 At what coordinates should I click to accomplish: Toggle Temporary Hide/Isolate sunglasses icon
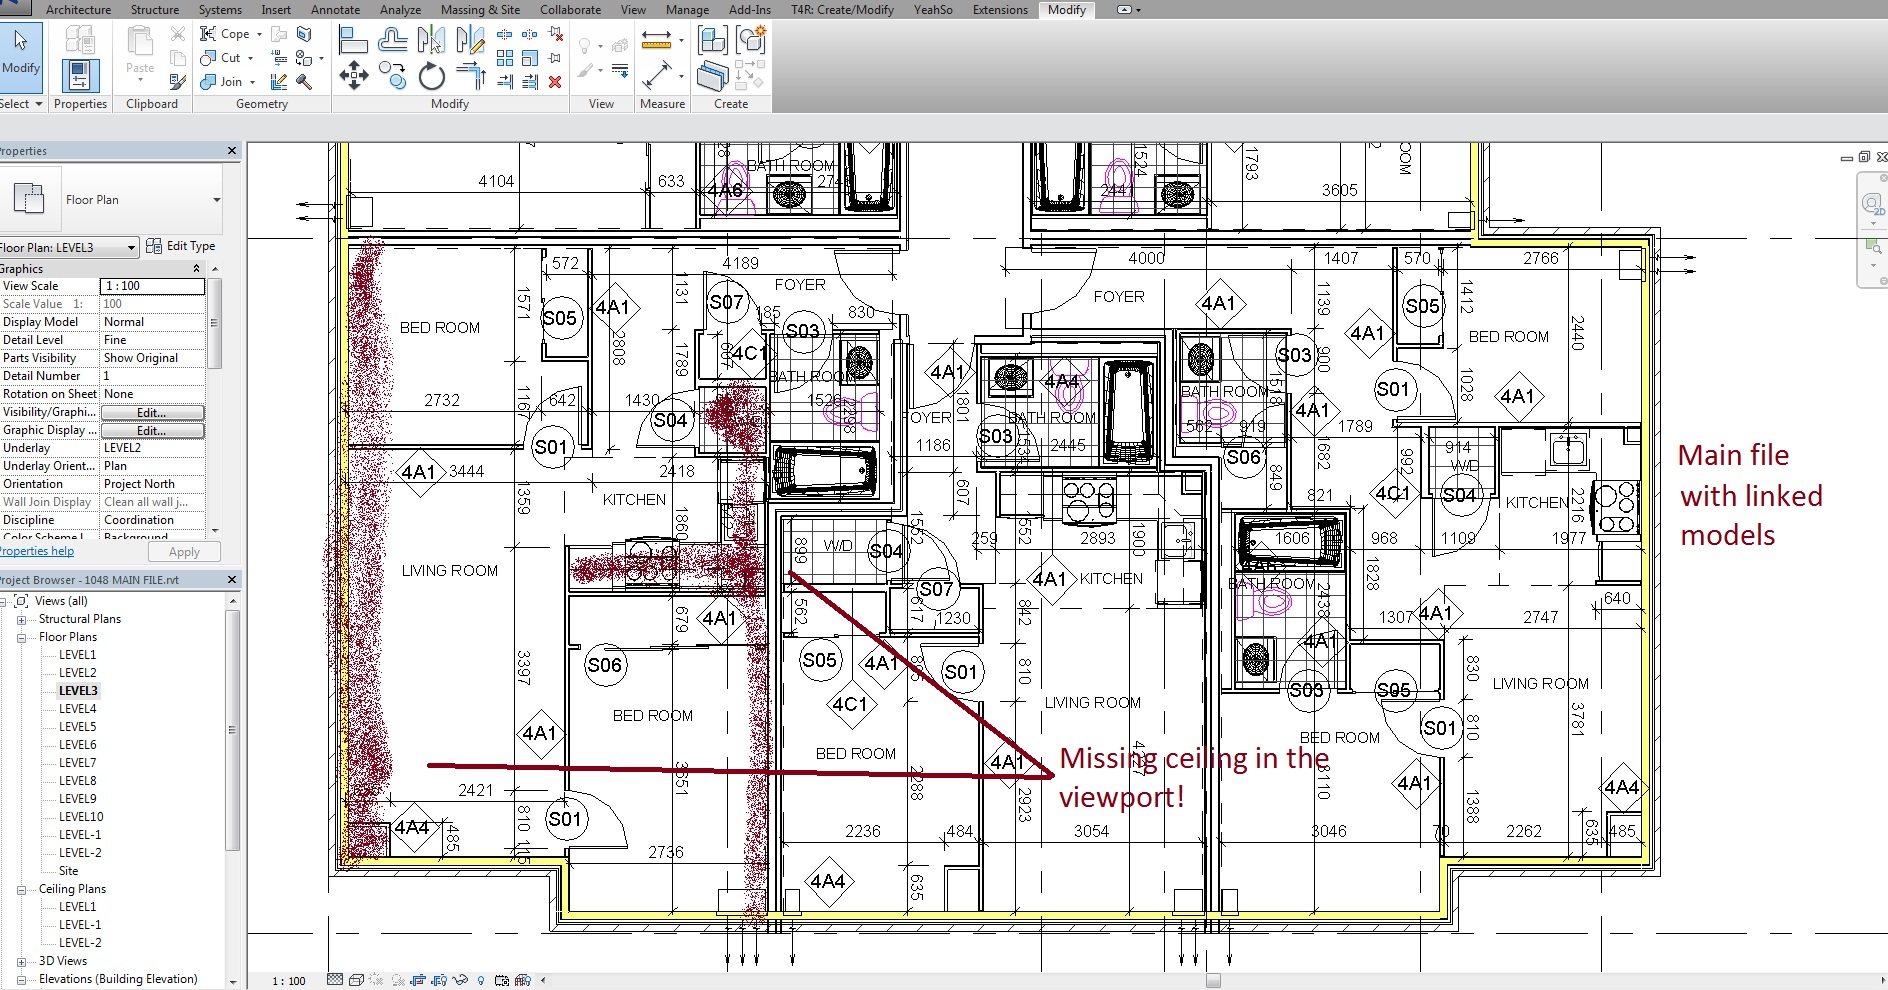[460, 980]
